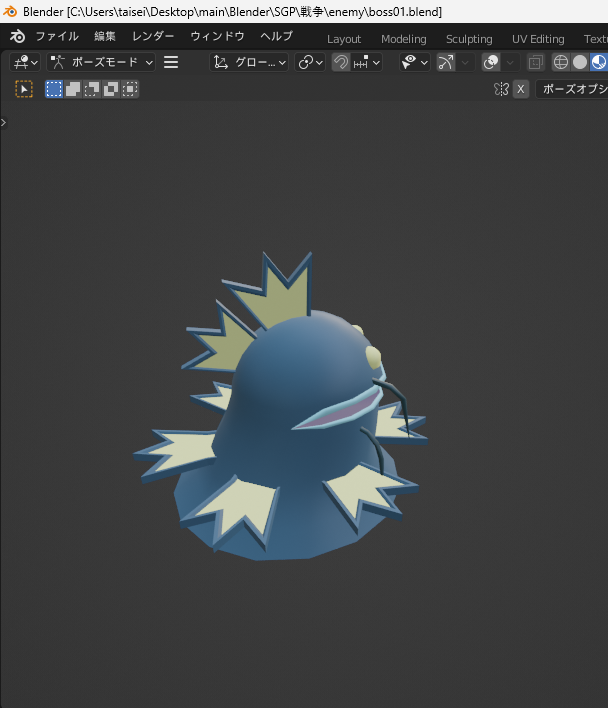The image size is (608, 708).
Task: Toggle the X axis mirror button
Action: click(521, 89)
